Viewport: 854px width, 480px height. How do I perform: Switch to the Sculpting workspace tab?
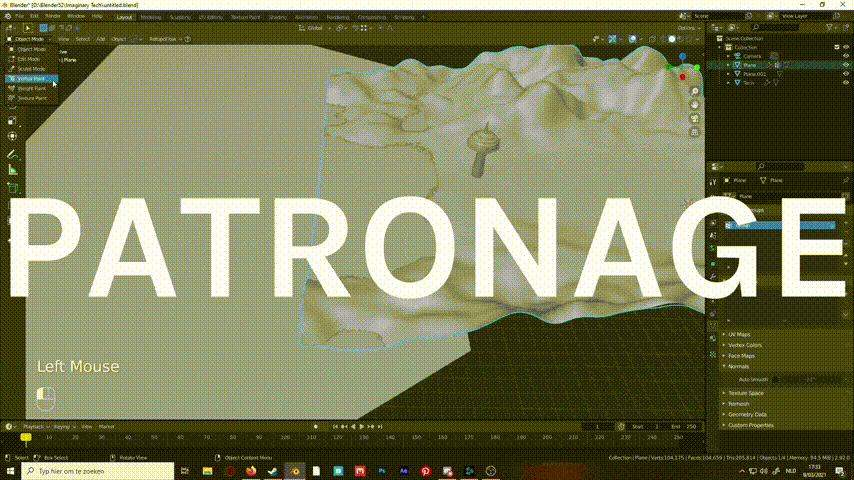(180, 17)
